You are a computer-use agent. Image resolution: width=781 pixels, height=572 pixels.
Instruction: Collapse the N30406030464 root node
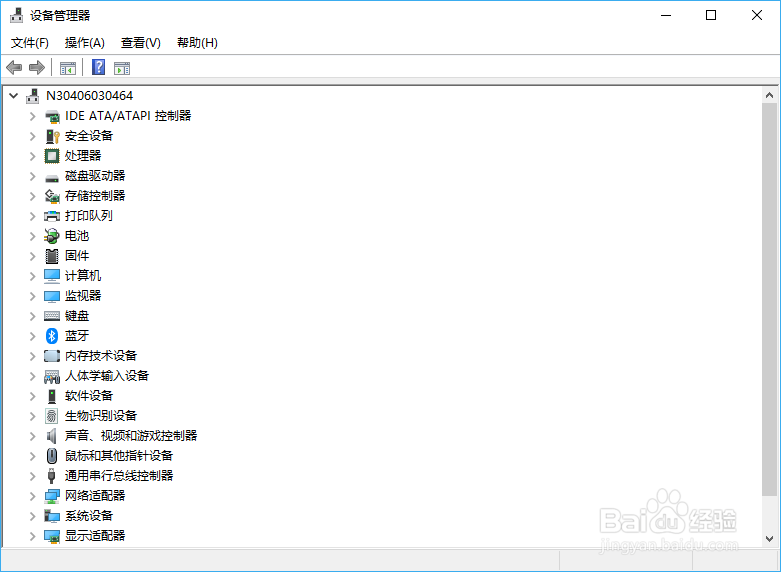tap(14, 96)
